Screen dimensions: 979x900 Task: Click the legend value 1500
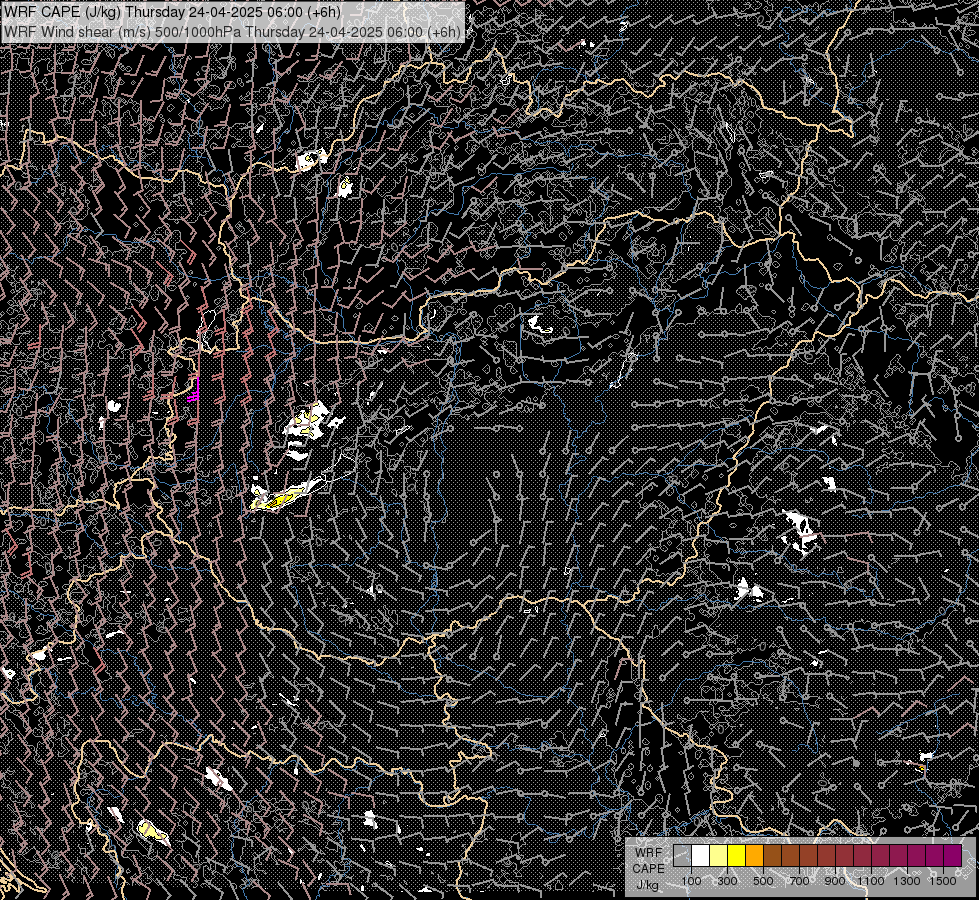[x=943, y=881]
